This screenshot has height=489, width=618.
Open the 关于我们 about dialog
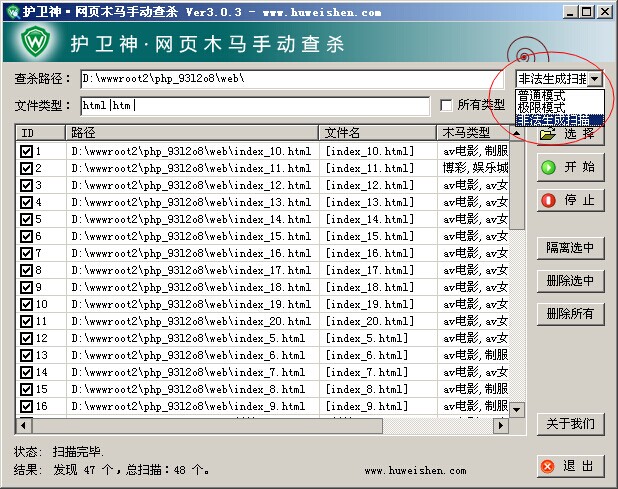pyautogui.click(x=570, y=424)
